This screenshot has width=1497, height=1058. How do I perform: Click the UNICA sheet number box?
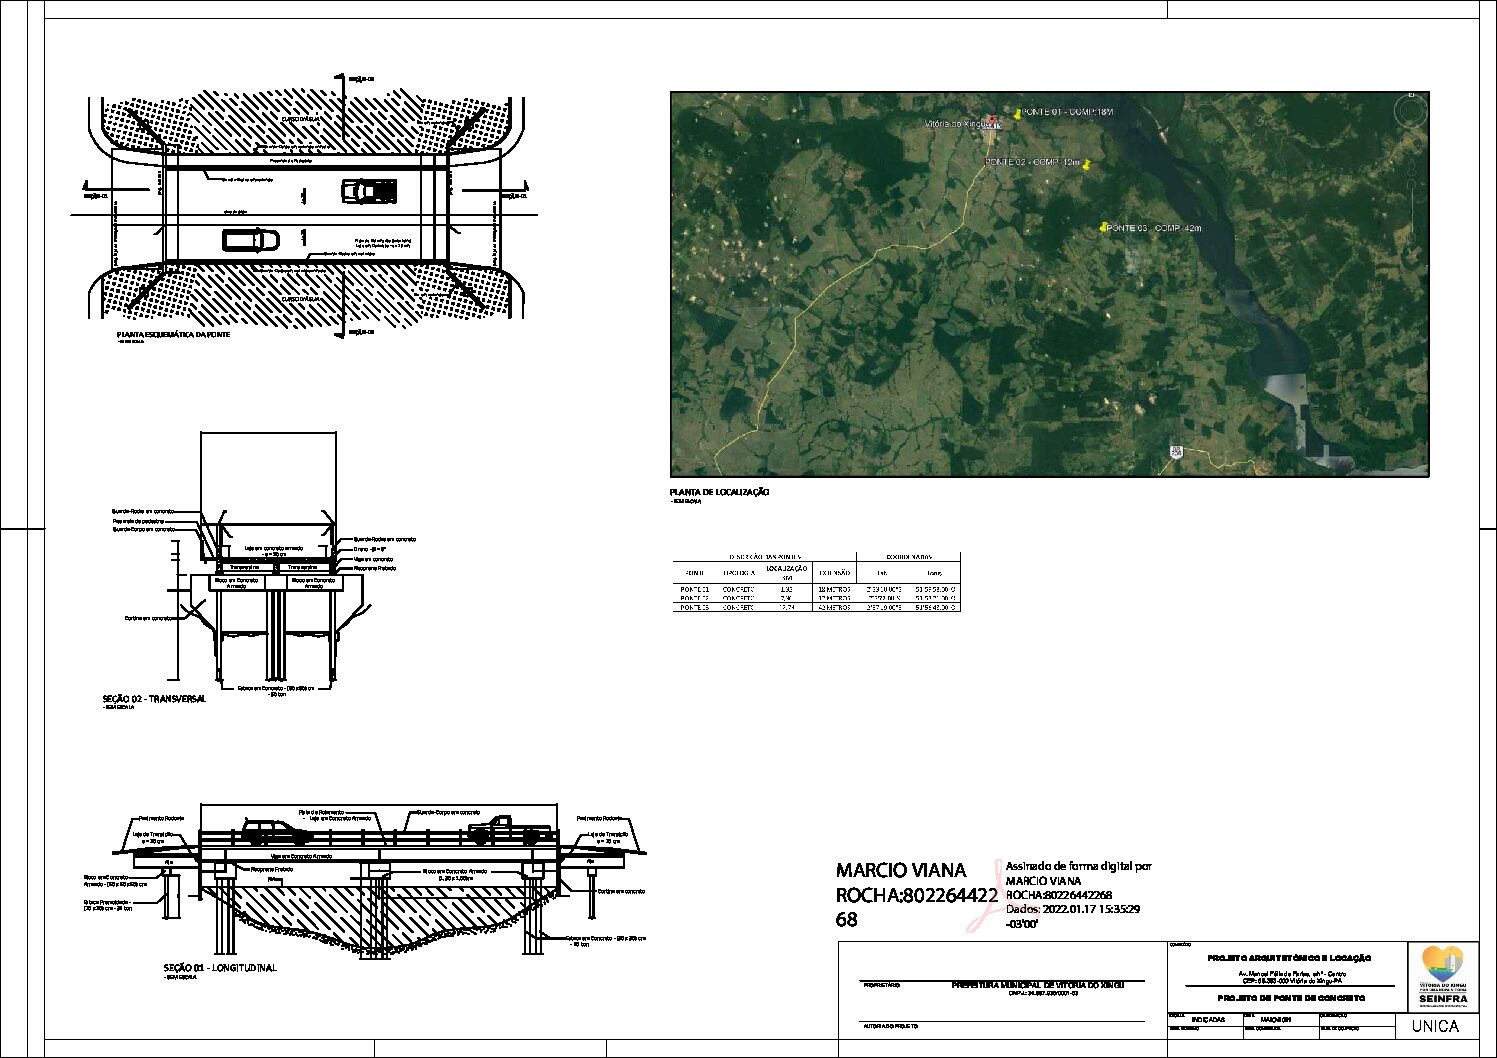click(x=1435, y=1026)
